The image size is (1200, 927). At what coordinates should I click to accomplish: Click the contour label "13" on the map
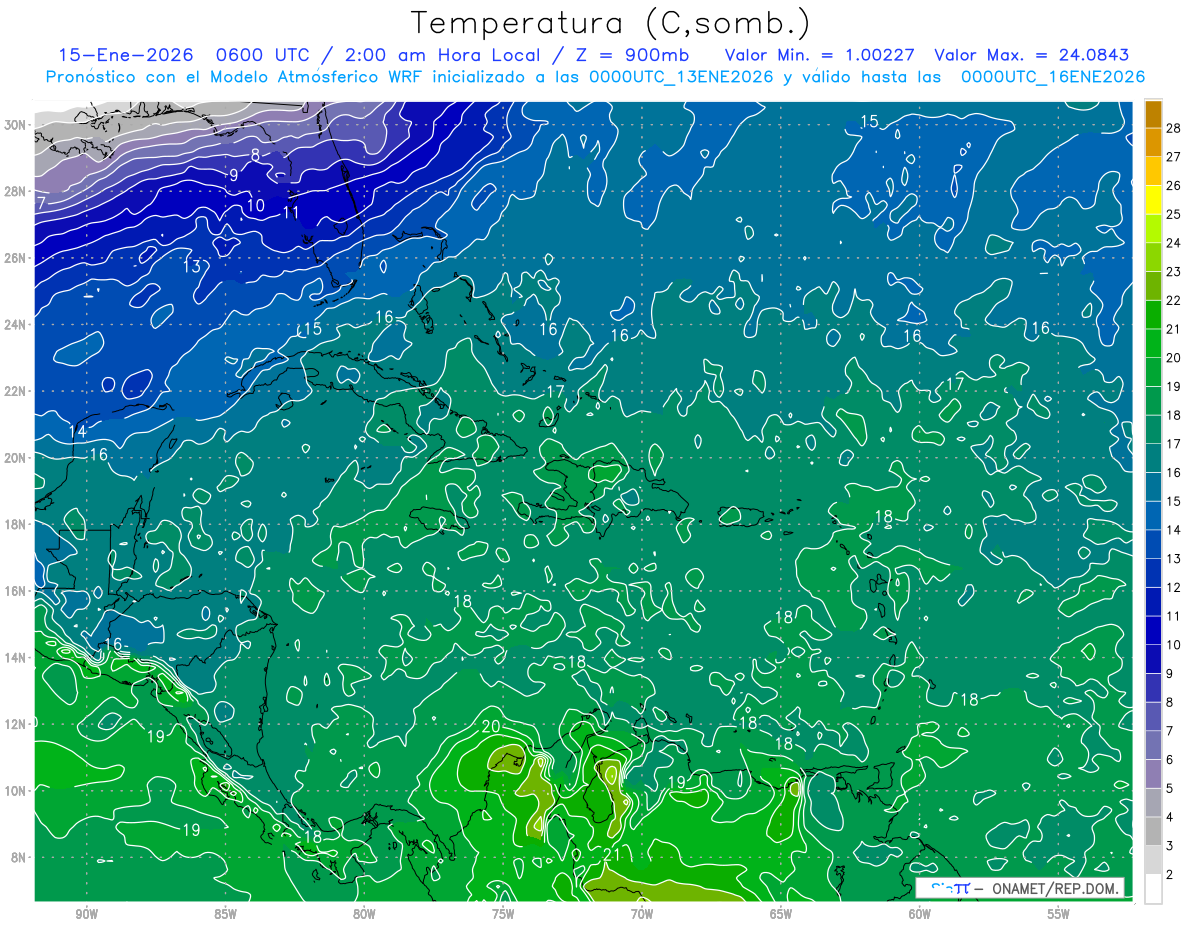[192, 266]
